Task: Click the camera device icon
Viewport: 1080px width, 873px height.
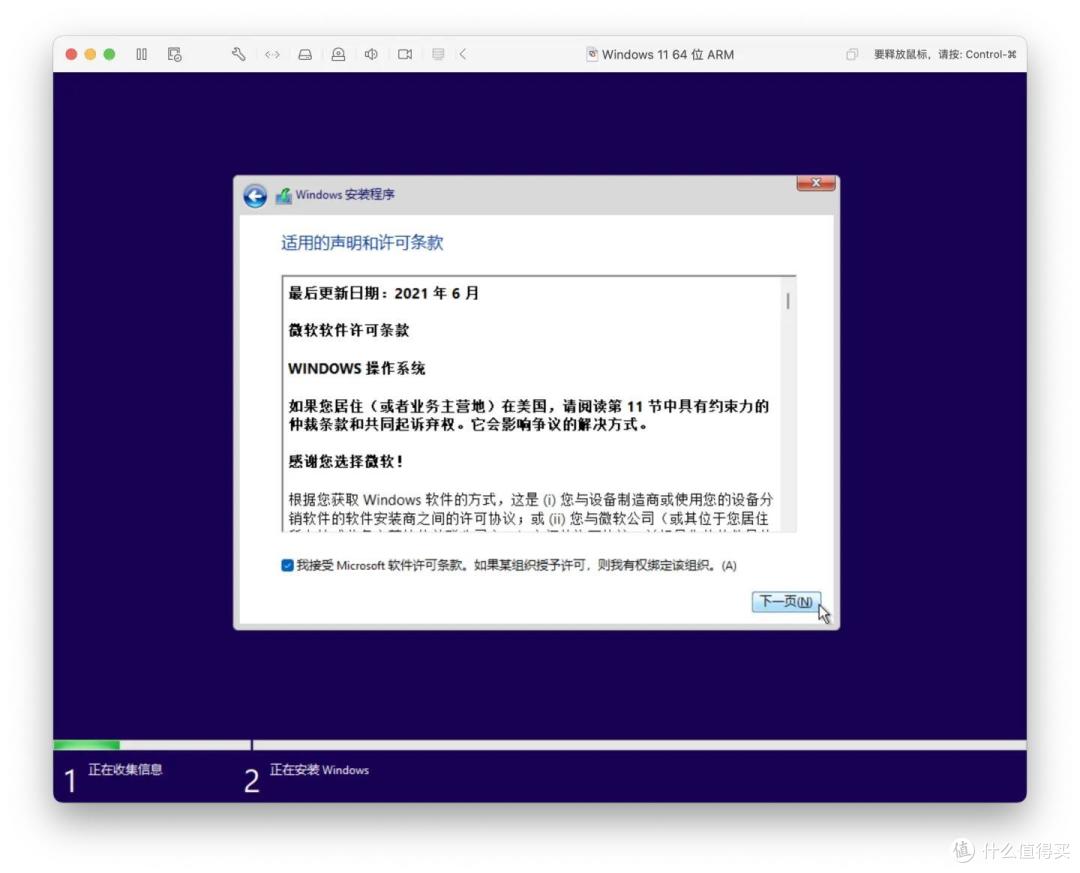Action: point(405,54)
